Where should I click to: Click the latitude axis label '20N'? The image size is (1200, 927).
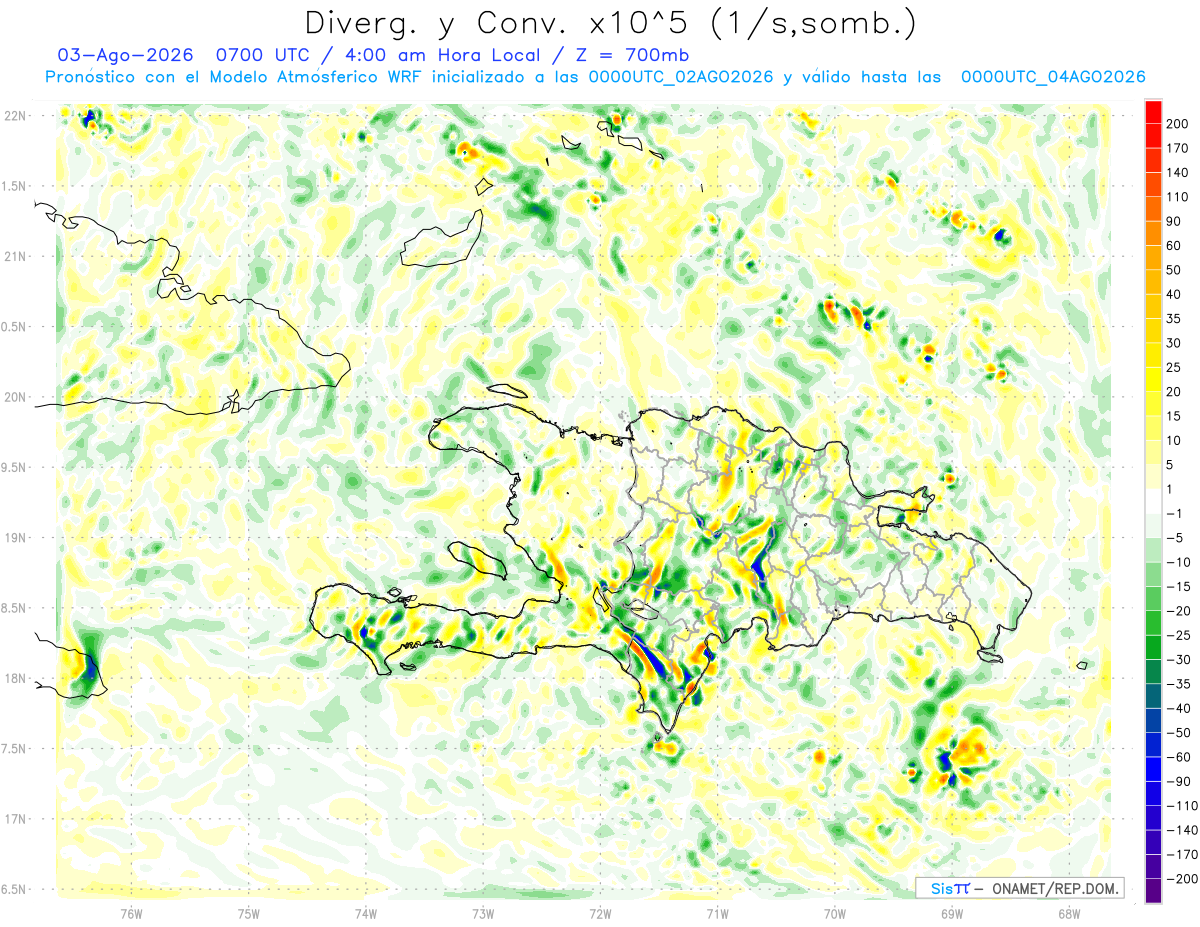click(x=17, y=397)
